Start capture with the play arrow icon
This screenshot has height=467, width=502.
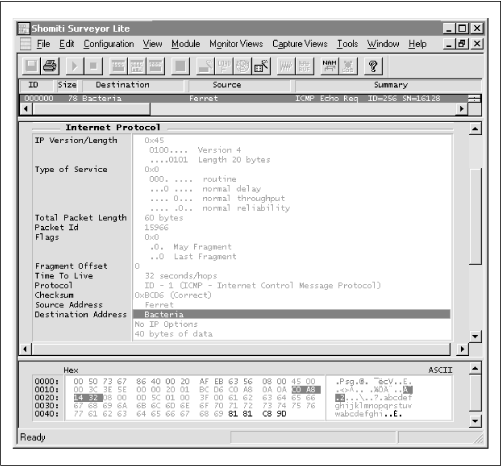click(75, 66)
